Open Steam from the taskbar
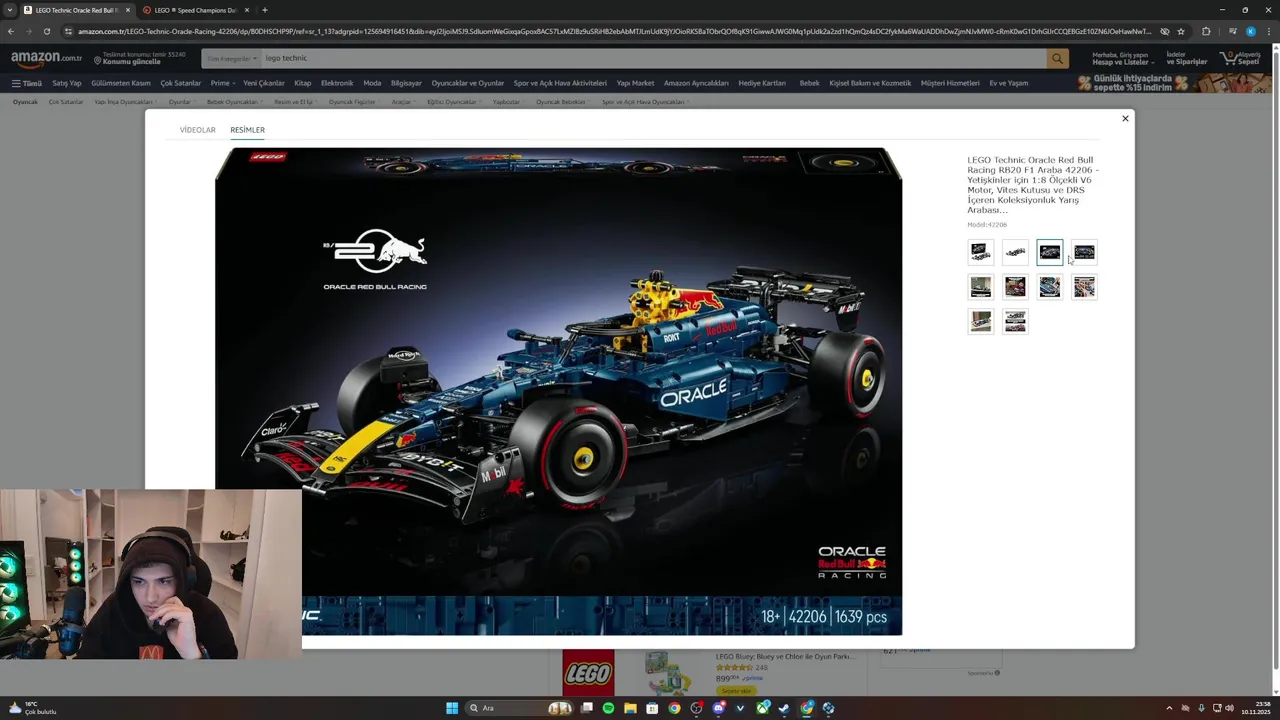The width and height of the screenshot is (1280, 720). (784, 708)
